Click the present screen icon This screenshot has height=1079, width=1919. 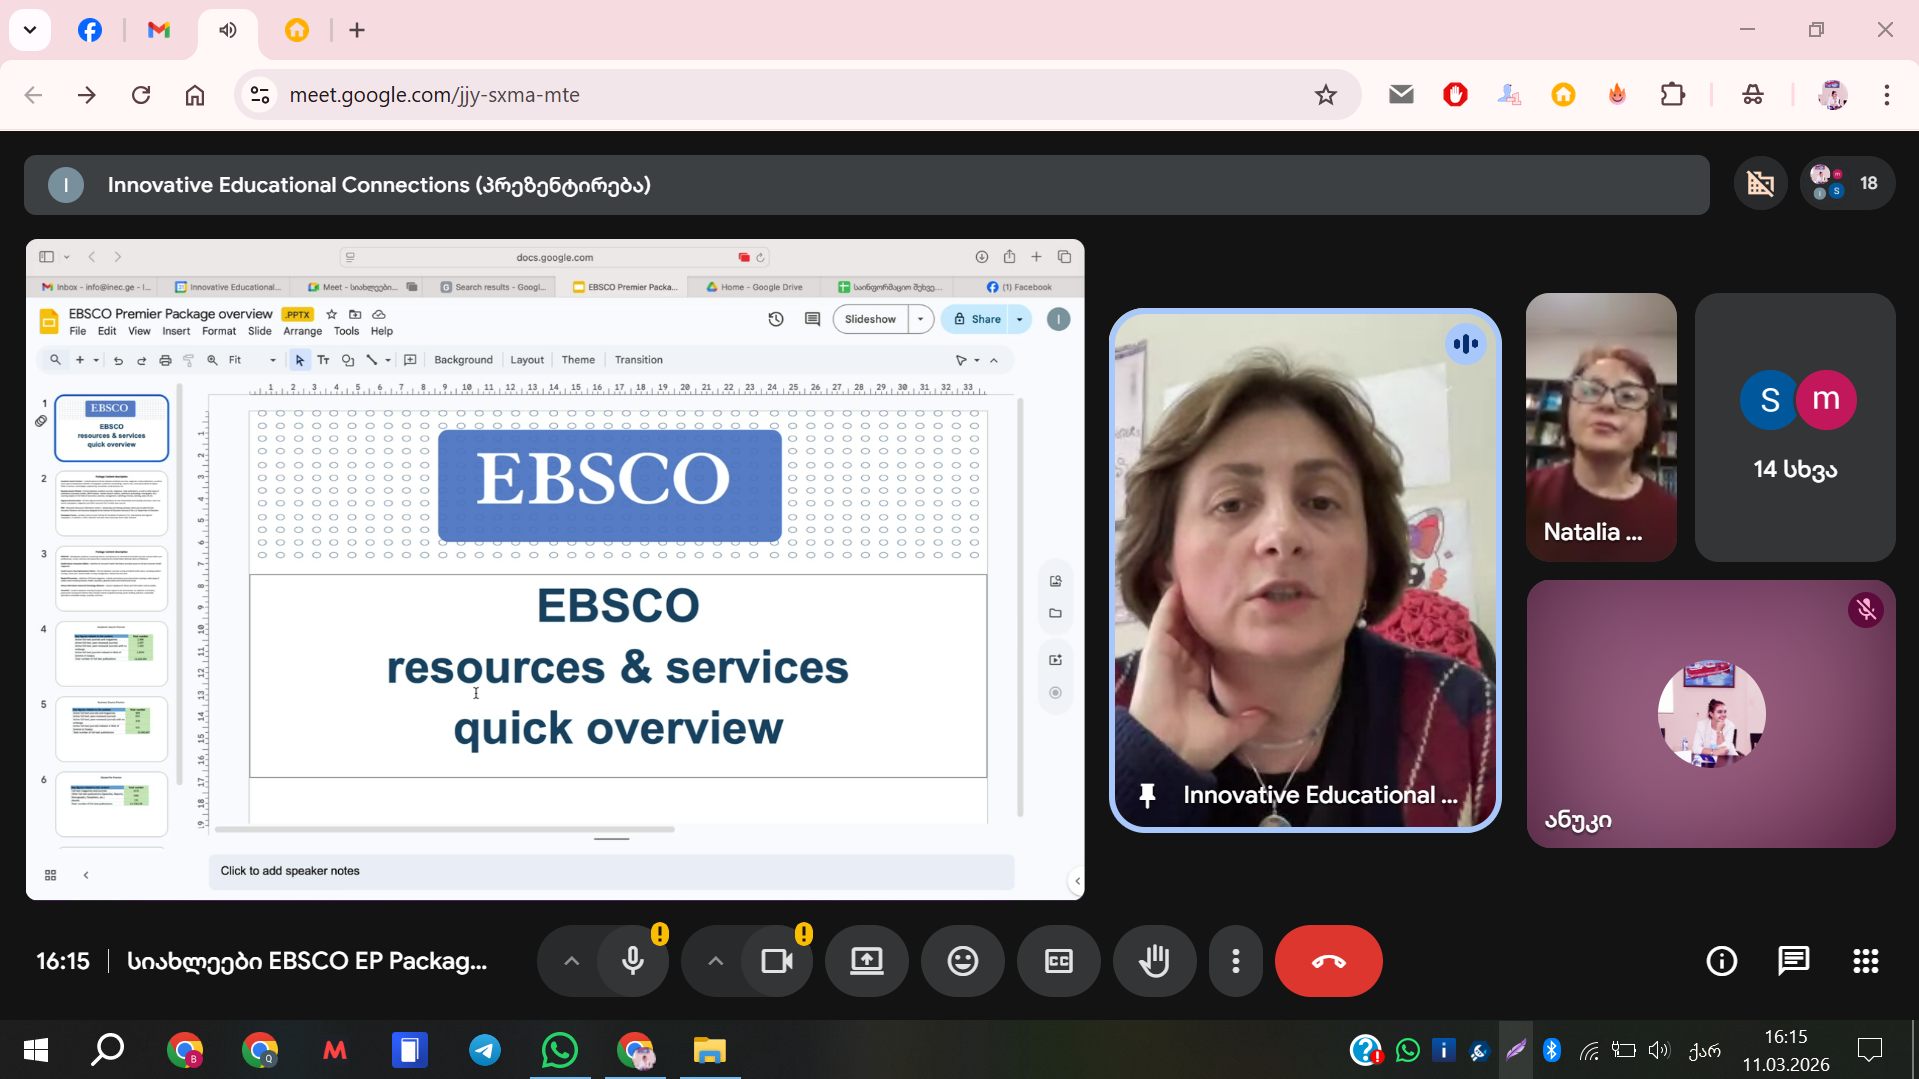coord(866,961)
